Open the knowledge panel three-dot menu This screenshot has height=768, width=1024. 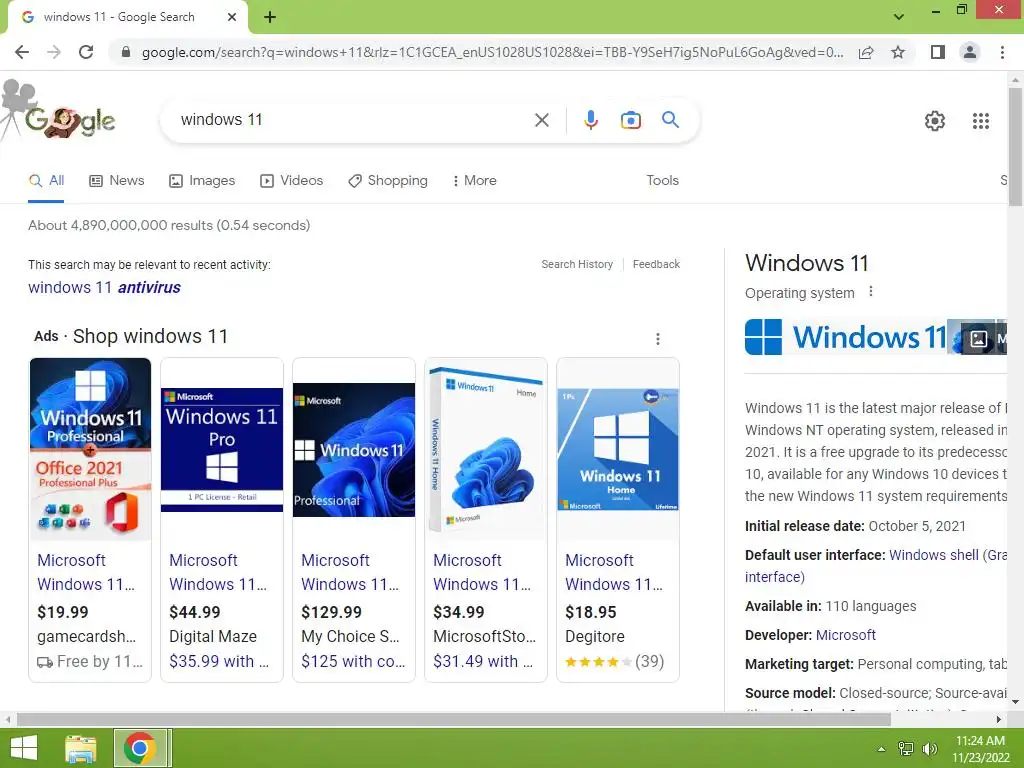(871, 292)
